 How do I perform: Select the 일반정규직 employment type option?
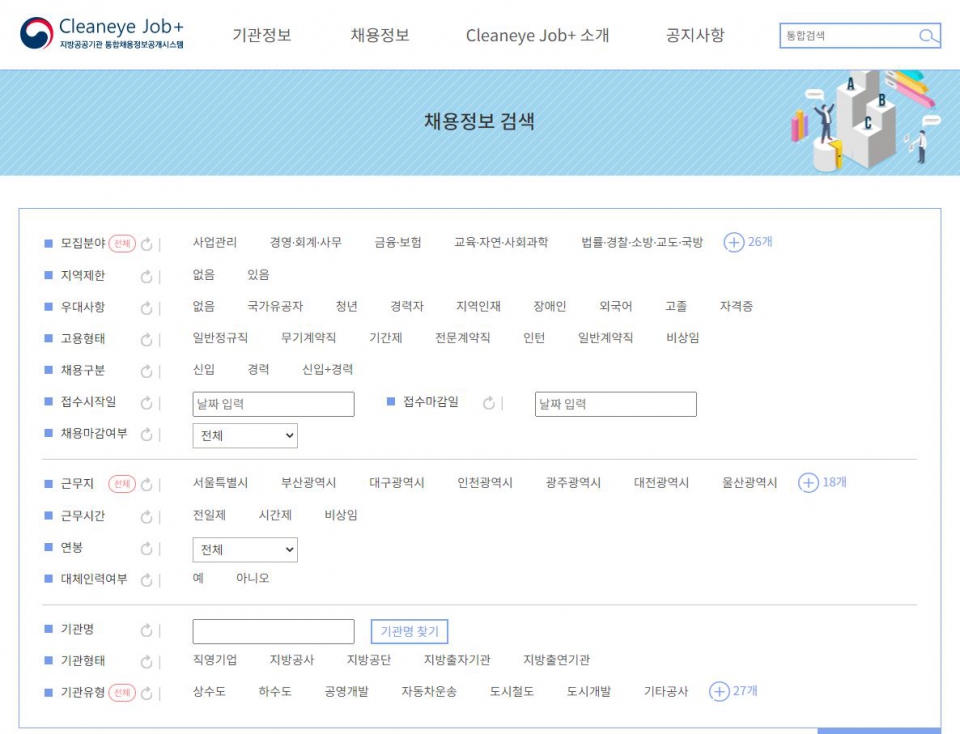(x=220, y=338)
